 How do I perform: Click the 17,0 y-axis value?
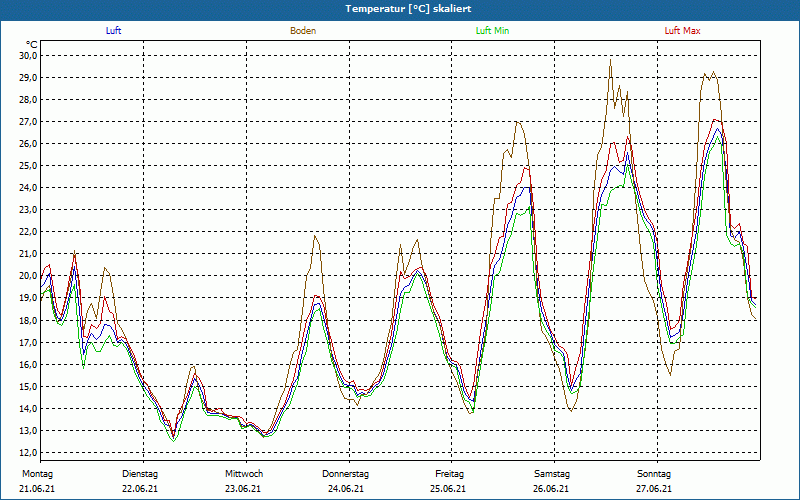pyautogui.click(x=29, y=342)
